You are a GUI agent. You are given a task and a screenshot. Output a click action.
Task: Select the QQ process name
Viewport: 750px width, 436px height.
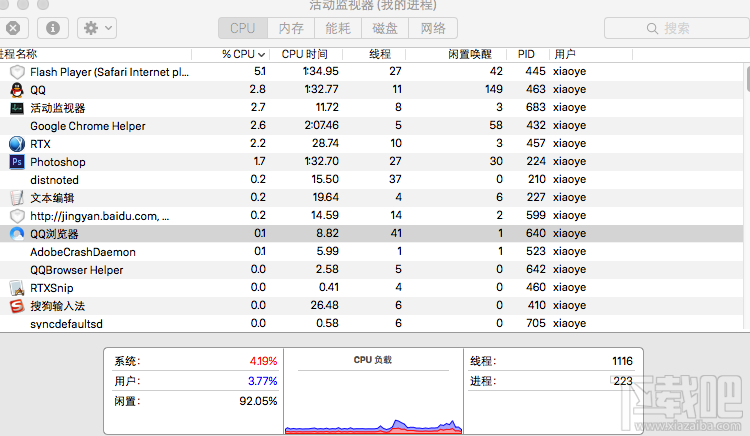[x=38, y=90]
